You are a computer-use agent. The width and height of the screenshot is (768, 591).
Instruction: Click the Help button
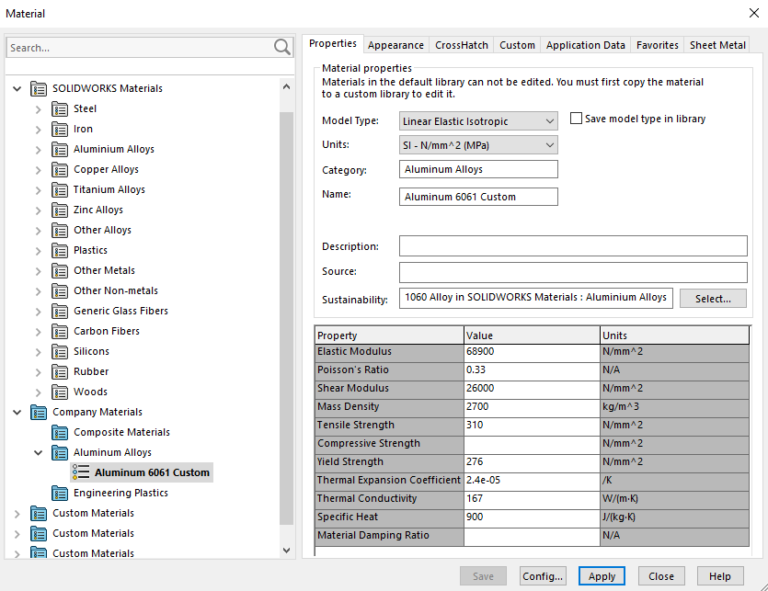tap(720, 576)
